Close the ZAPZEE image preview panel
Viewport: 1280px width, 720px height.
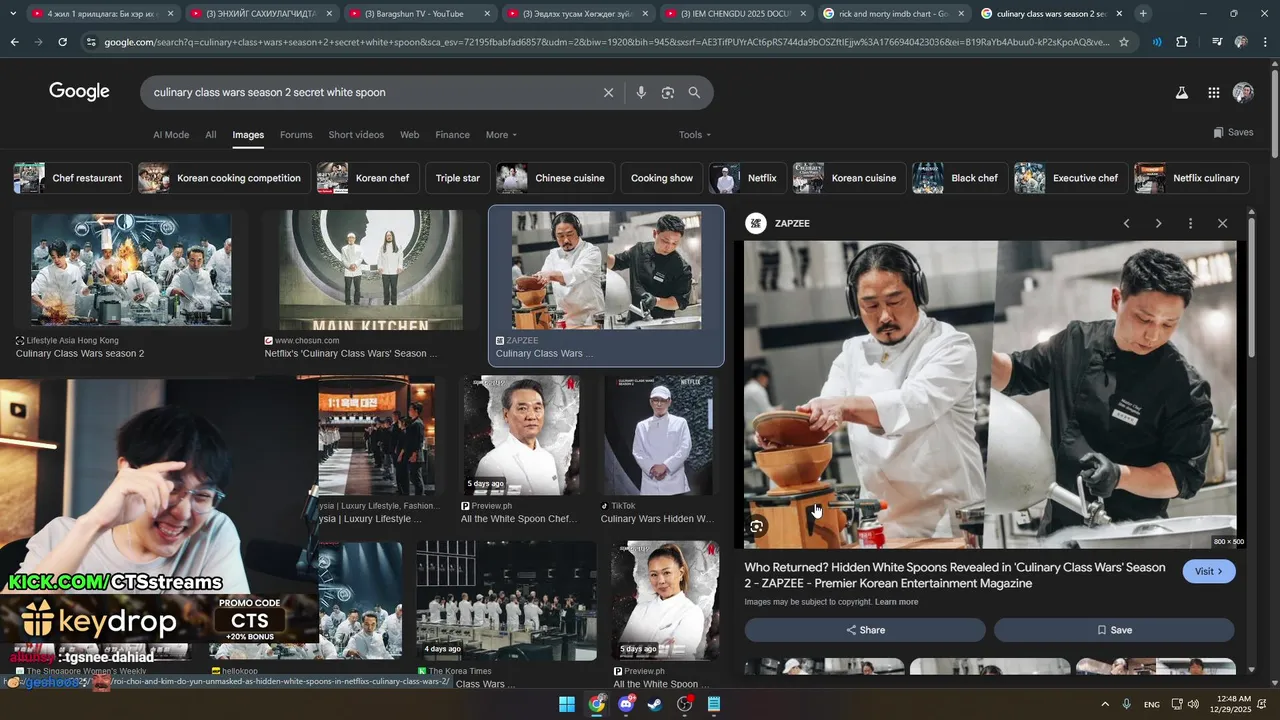click(1222, 223)
